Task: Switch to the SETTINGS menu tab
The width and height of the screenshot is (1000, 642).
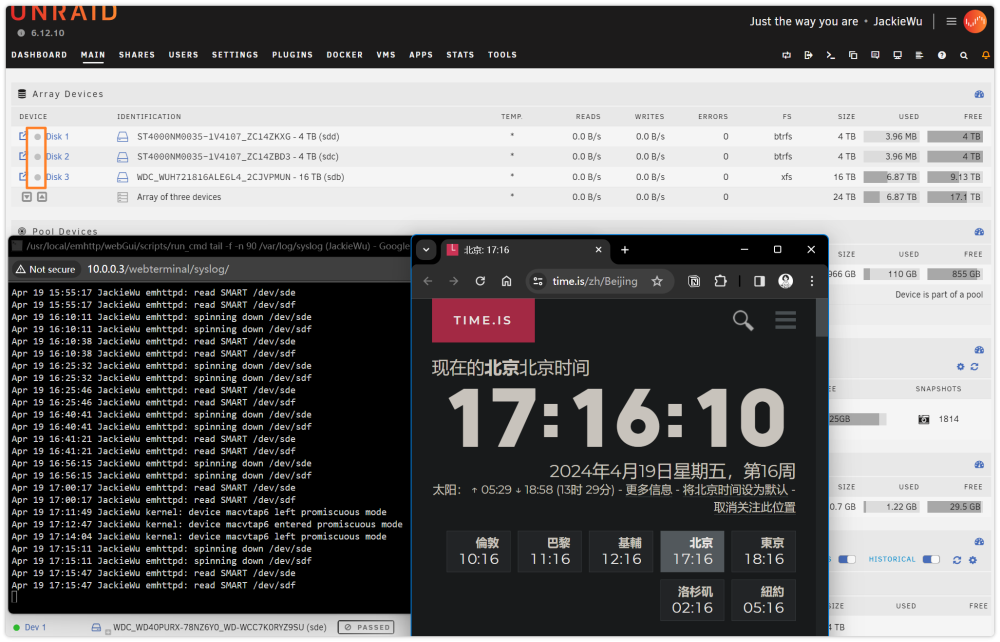Action: coord(235,55)
